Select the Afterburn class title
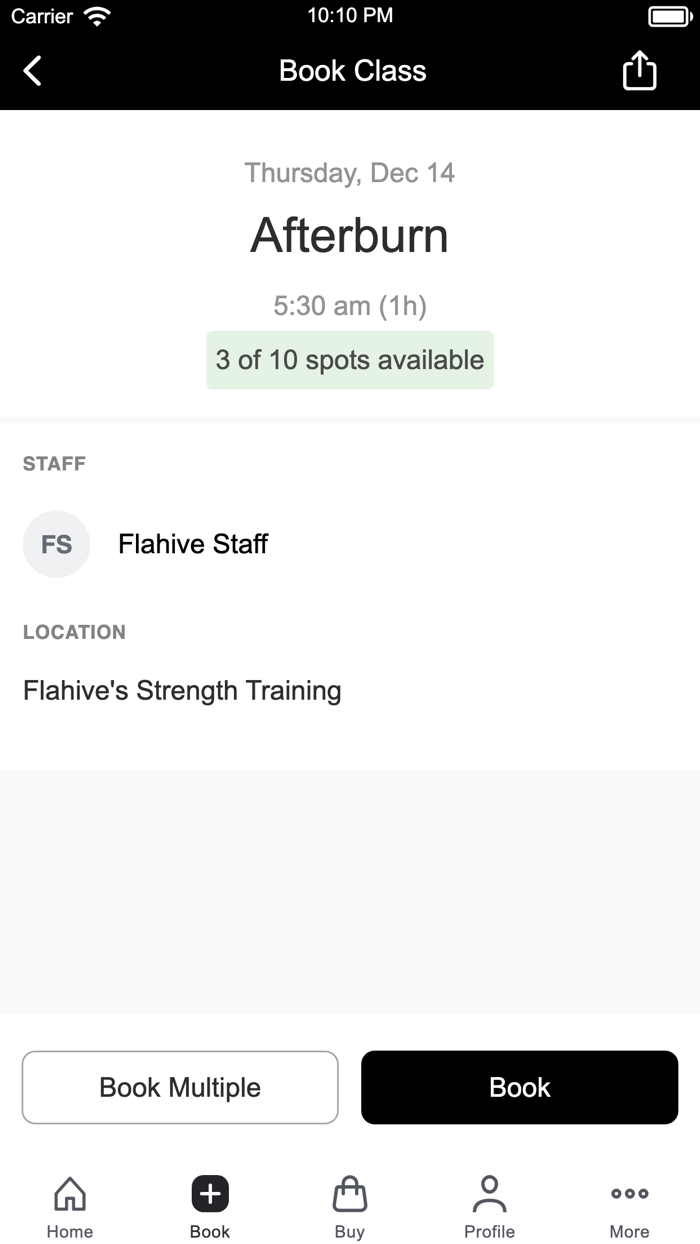Viewport: 700px width, 1244px height. click(349, 236)
